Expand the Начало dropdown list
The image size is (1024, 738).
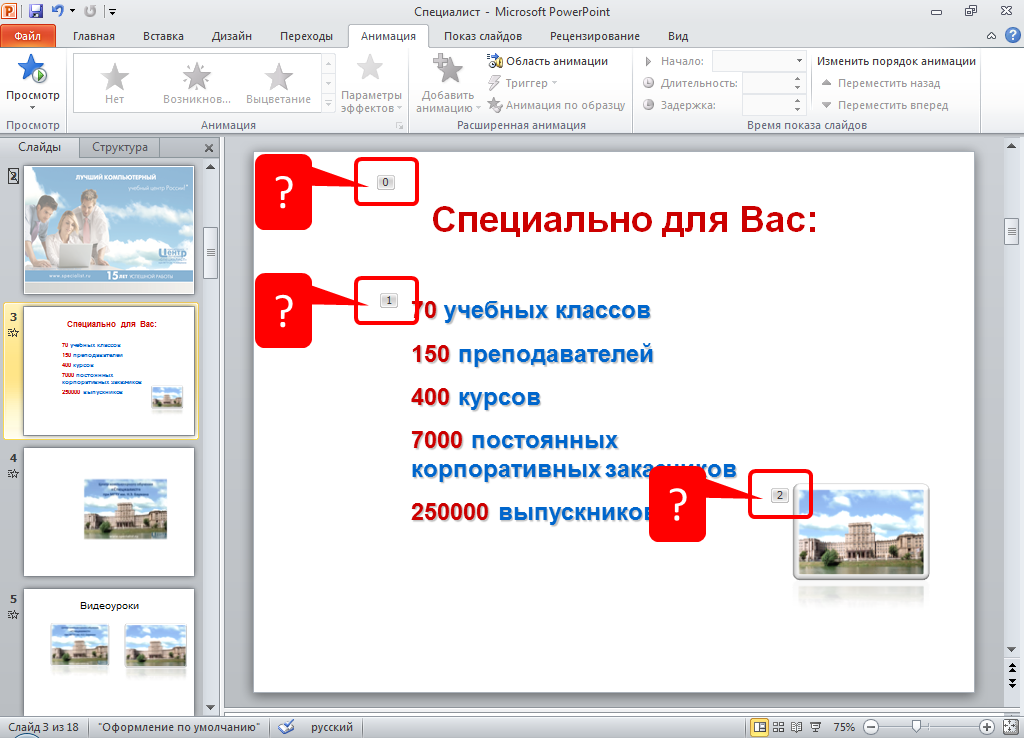(799, 61)
